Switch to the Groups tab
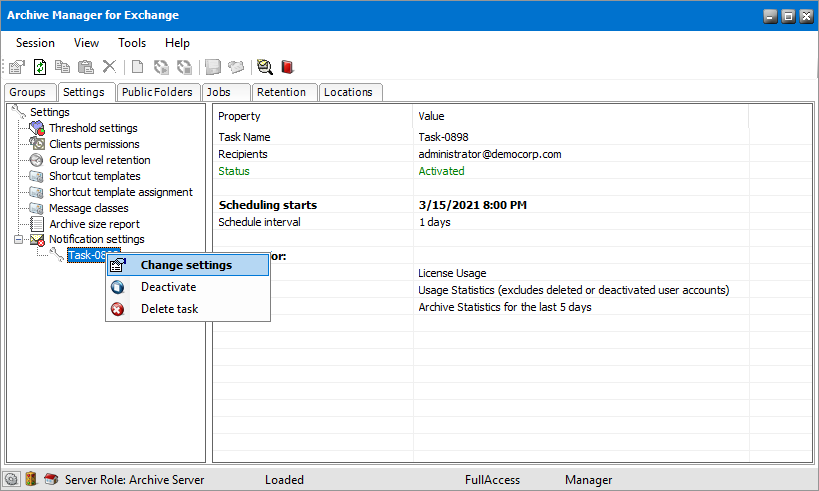819x491 pixels. [x=30, y=92]
